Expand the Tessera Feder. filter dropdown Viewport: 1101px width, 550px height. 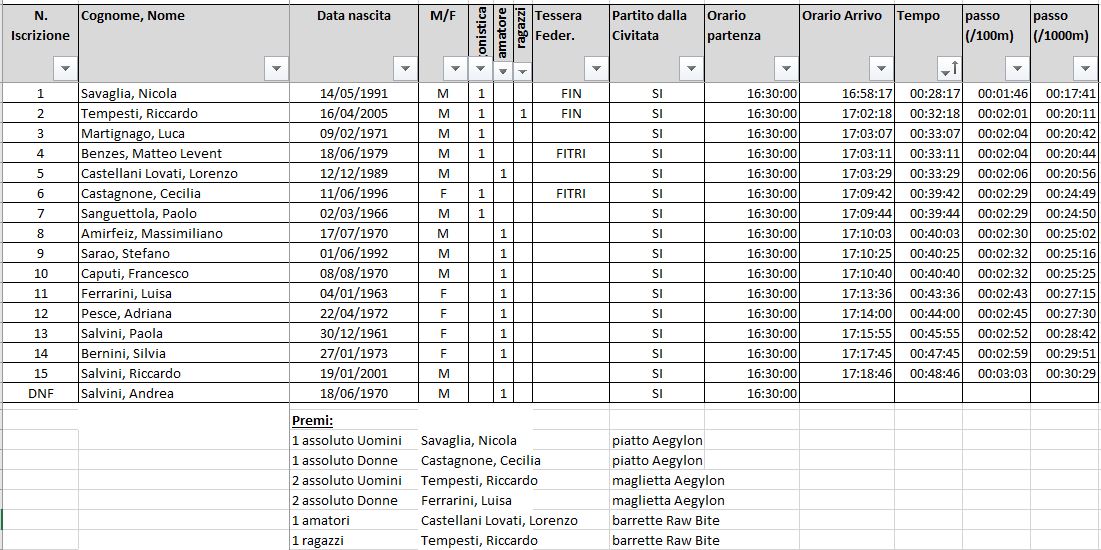click(596, 69)
